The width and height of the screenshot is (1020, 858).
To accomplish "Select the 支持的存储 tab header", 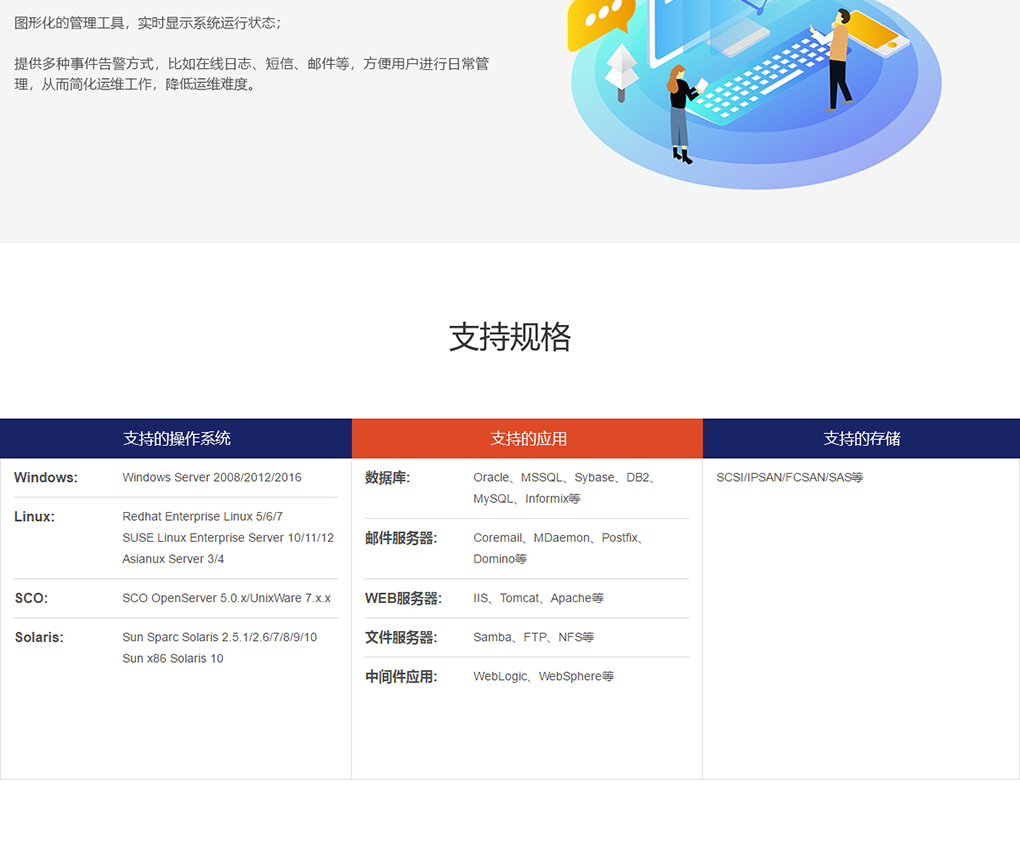I will pos(861,438).
